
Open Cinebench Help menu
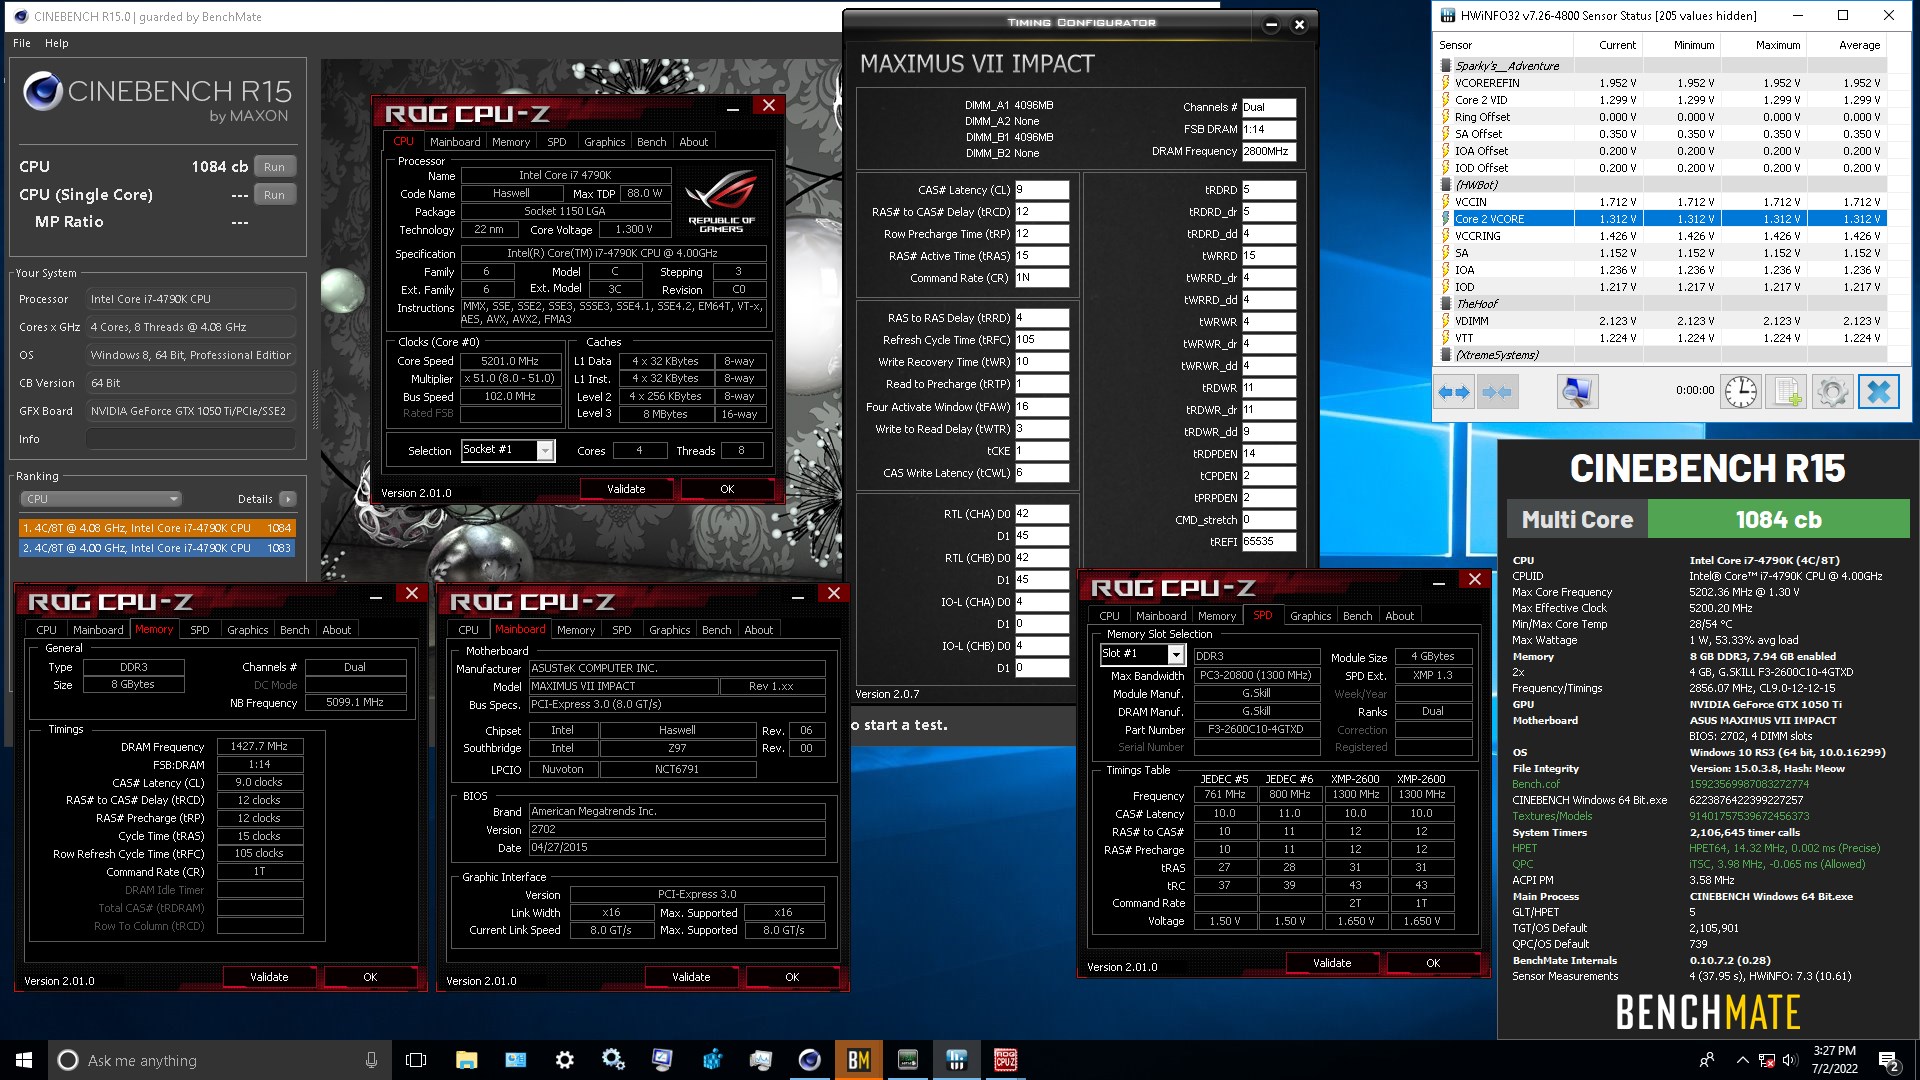tap(57, 43)
